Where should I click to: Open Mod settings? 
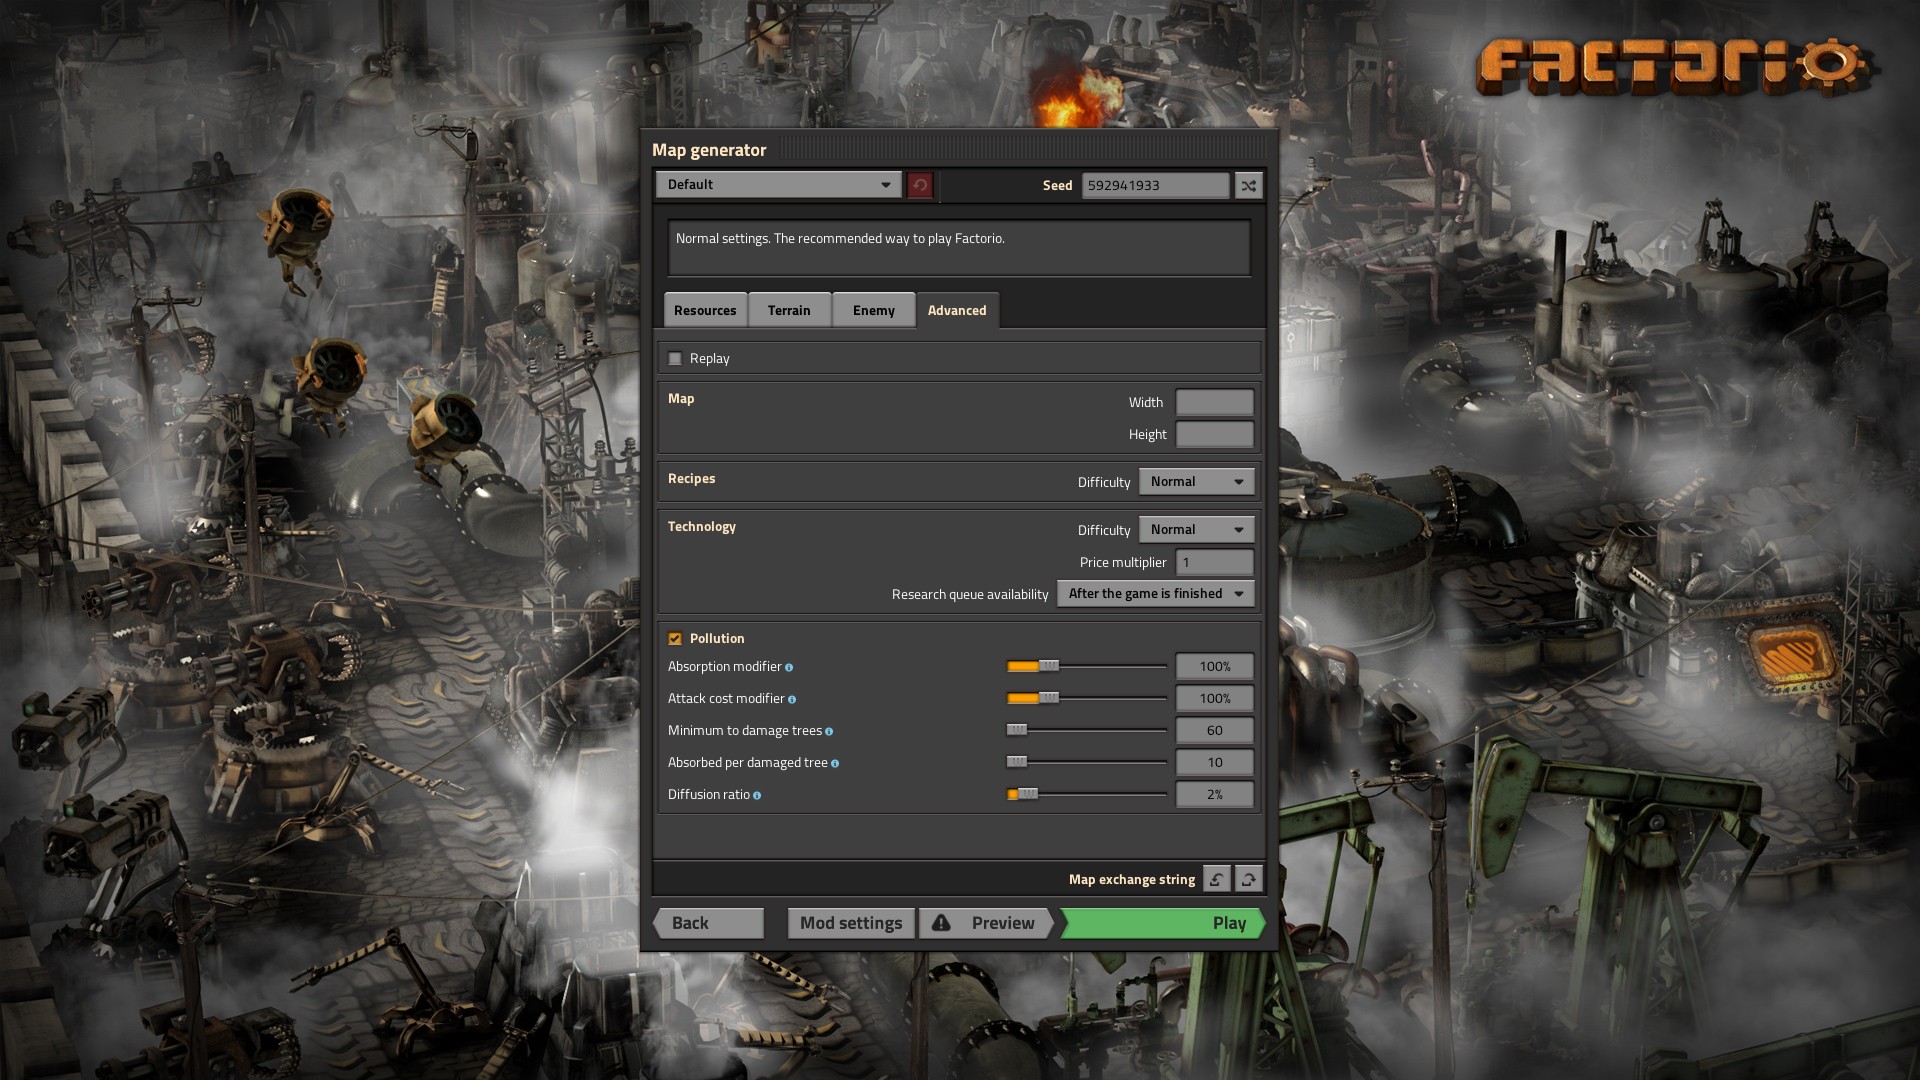point(851,923)
